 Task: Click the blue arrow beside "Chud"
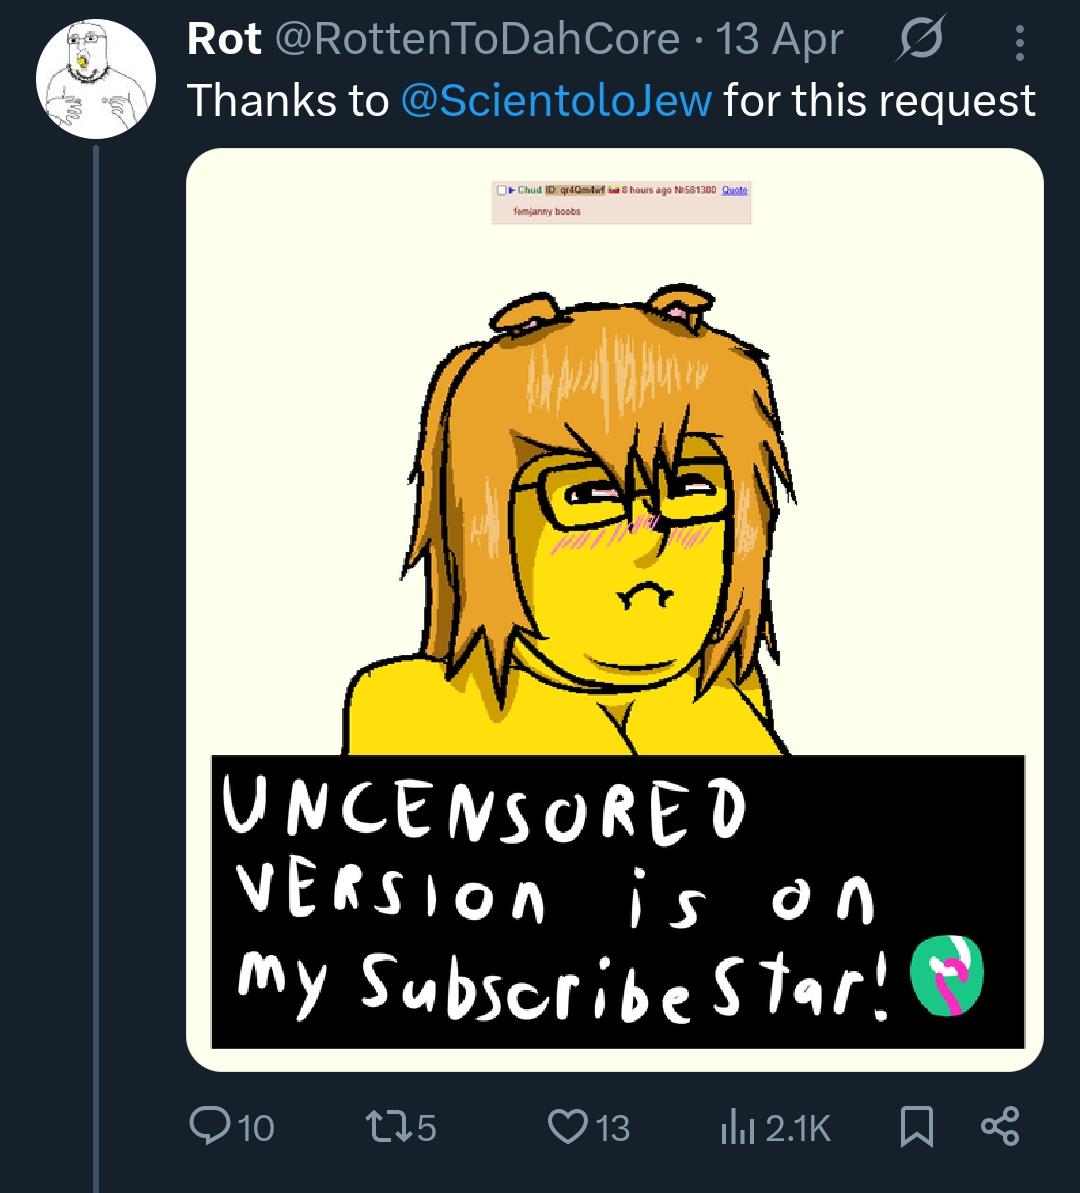[x=510, y=190]
